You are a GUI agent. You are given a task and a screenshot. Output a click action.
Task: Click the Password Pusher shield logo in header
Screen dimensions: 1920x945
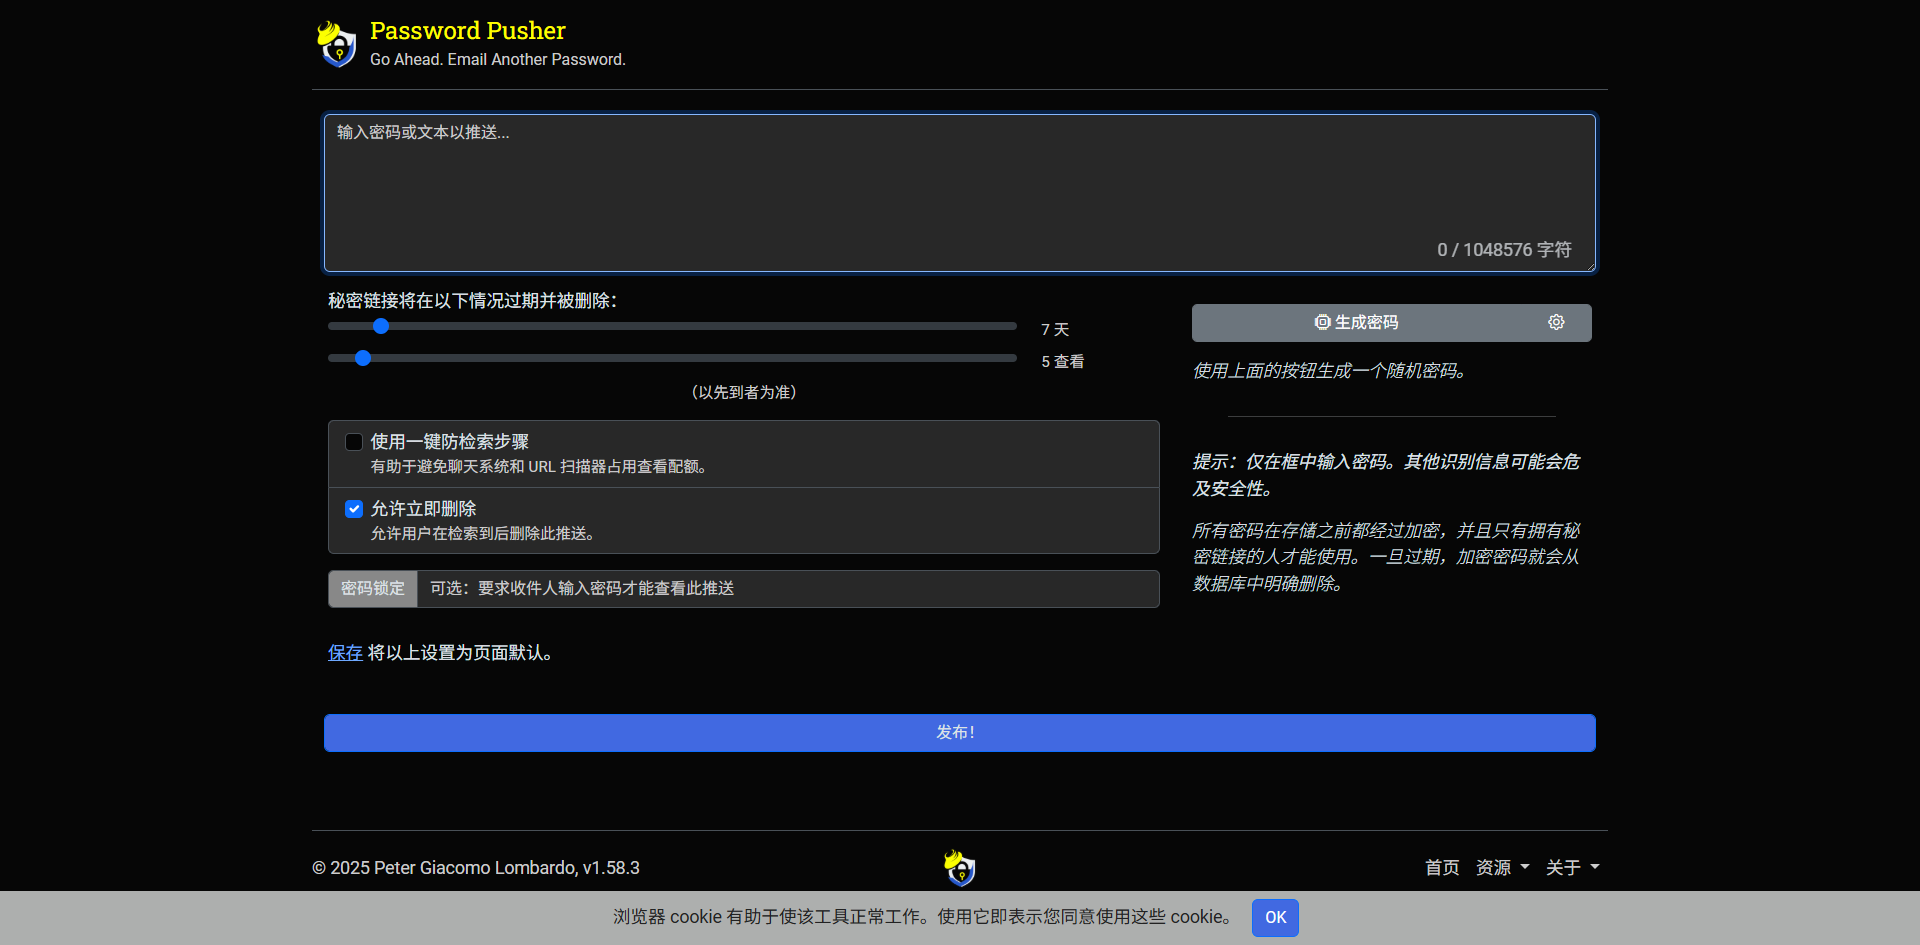(x=337, y=44)
